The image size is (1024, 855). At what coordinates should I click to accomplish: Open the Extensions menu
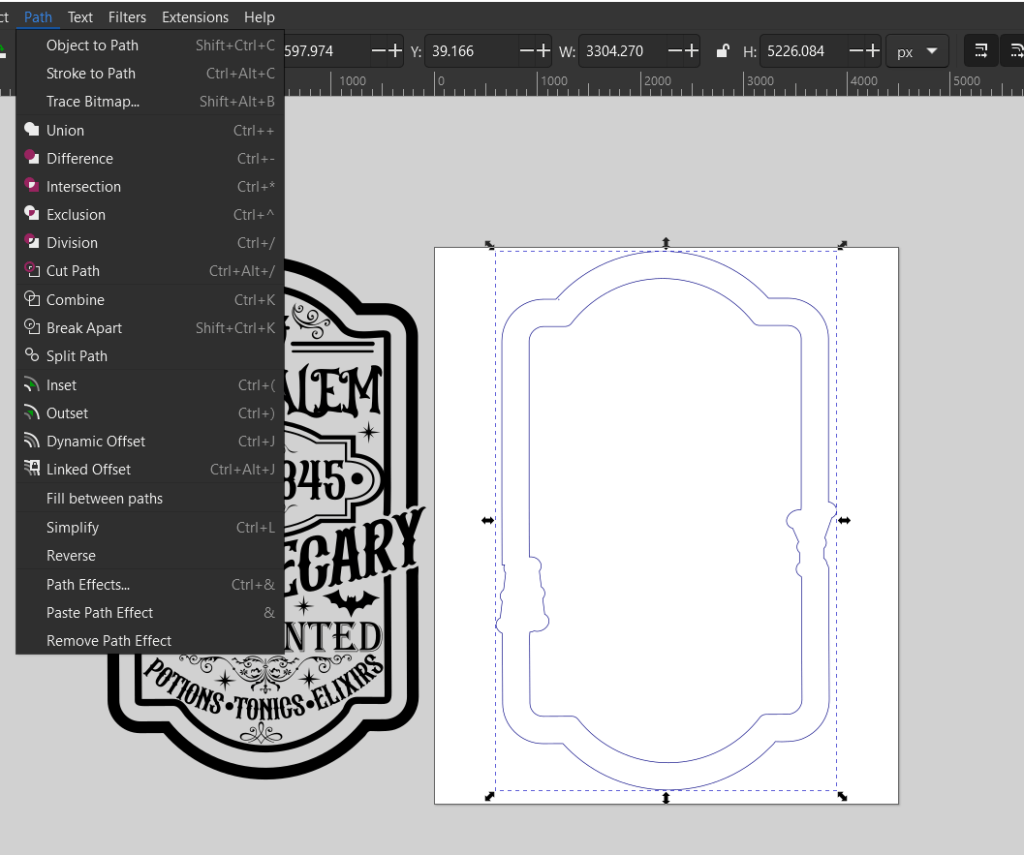[195, 17]
